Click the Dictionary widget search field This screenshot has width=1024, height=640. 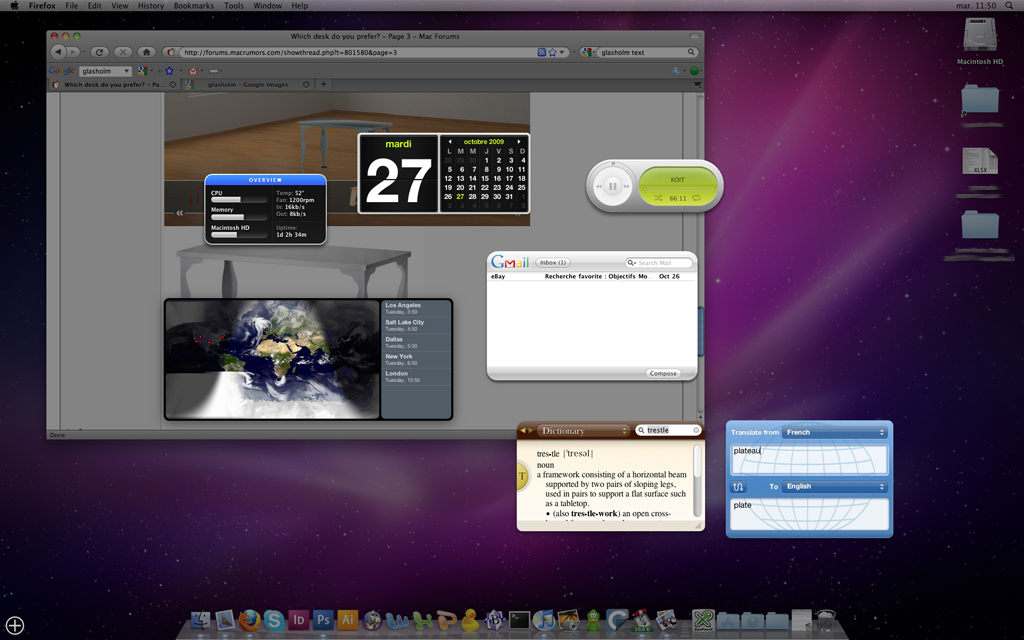tap(668, 430)
